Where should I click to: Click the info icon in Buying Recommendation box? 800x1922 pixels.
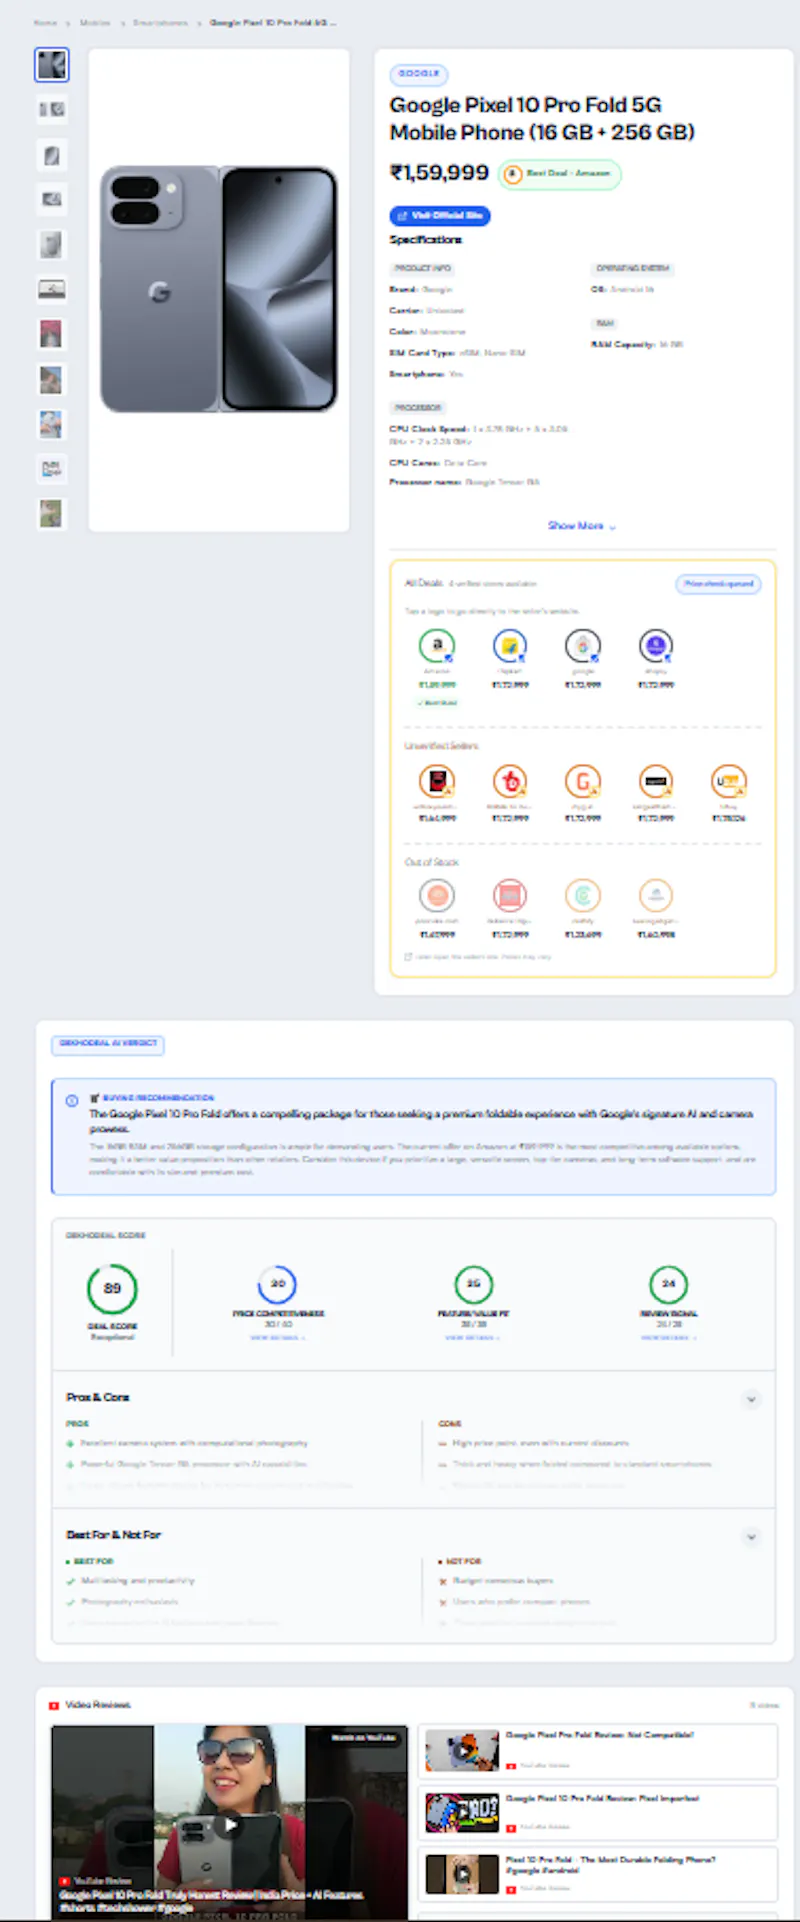click(x=72, y=1101)
